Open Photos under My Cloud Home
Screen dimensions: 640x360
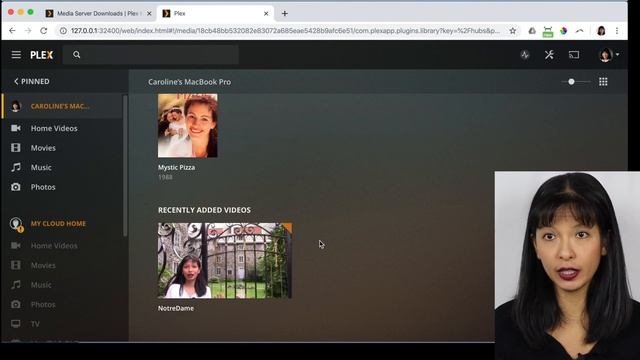(x=43, y=304)
